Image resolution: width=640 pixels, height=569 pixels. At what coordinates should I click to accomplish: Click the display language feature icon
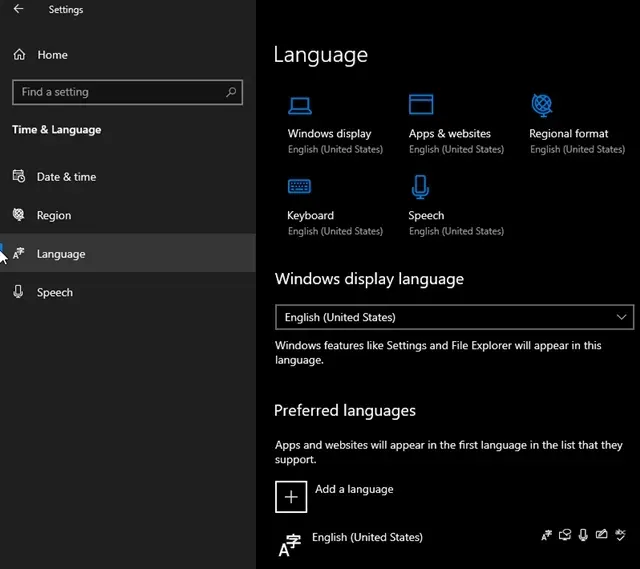(547, 535)
